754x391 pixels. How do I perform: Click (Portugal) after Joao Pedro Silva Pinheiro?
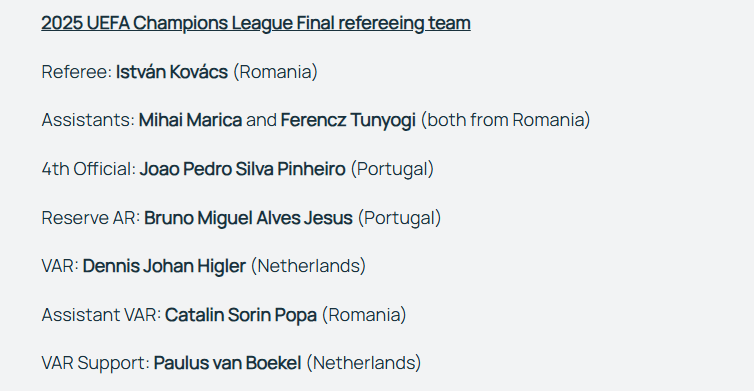392,169
